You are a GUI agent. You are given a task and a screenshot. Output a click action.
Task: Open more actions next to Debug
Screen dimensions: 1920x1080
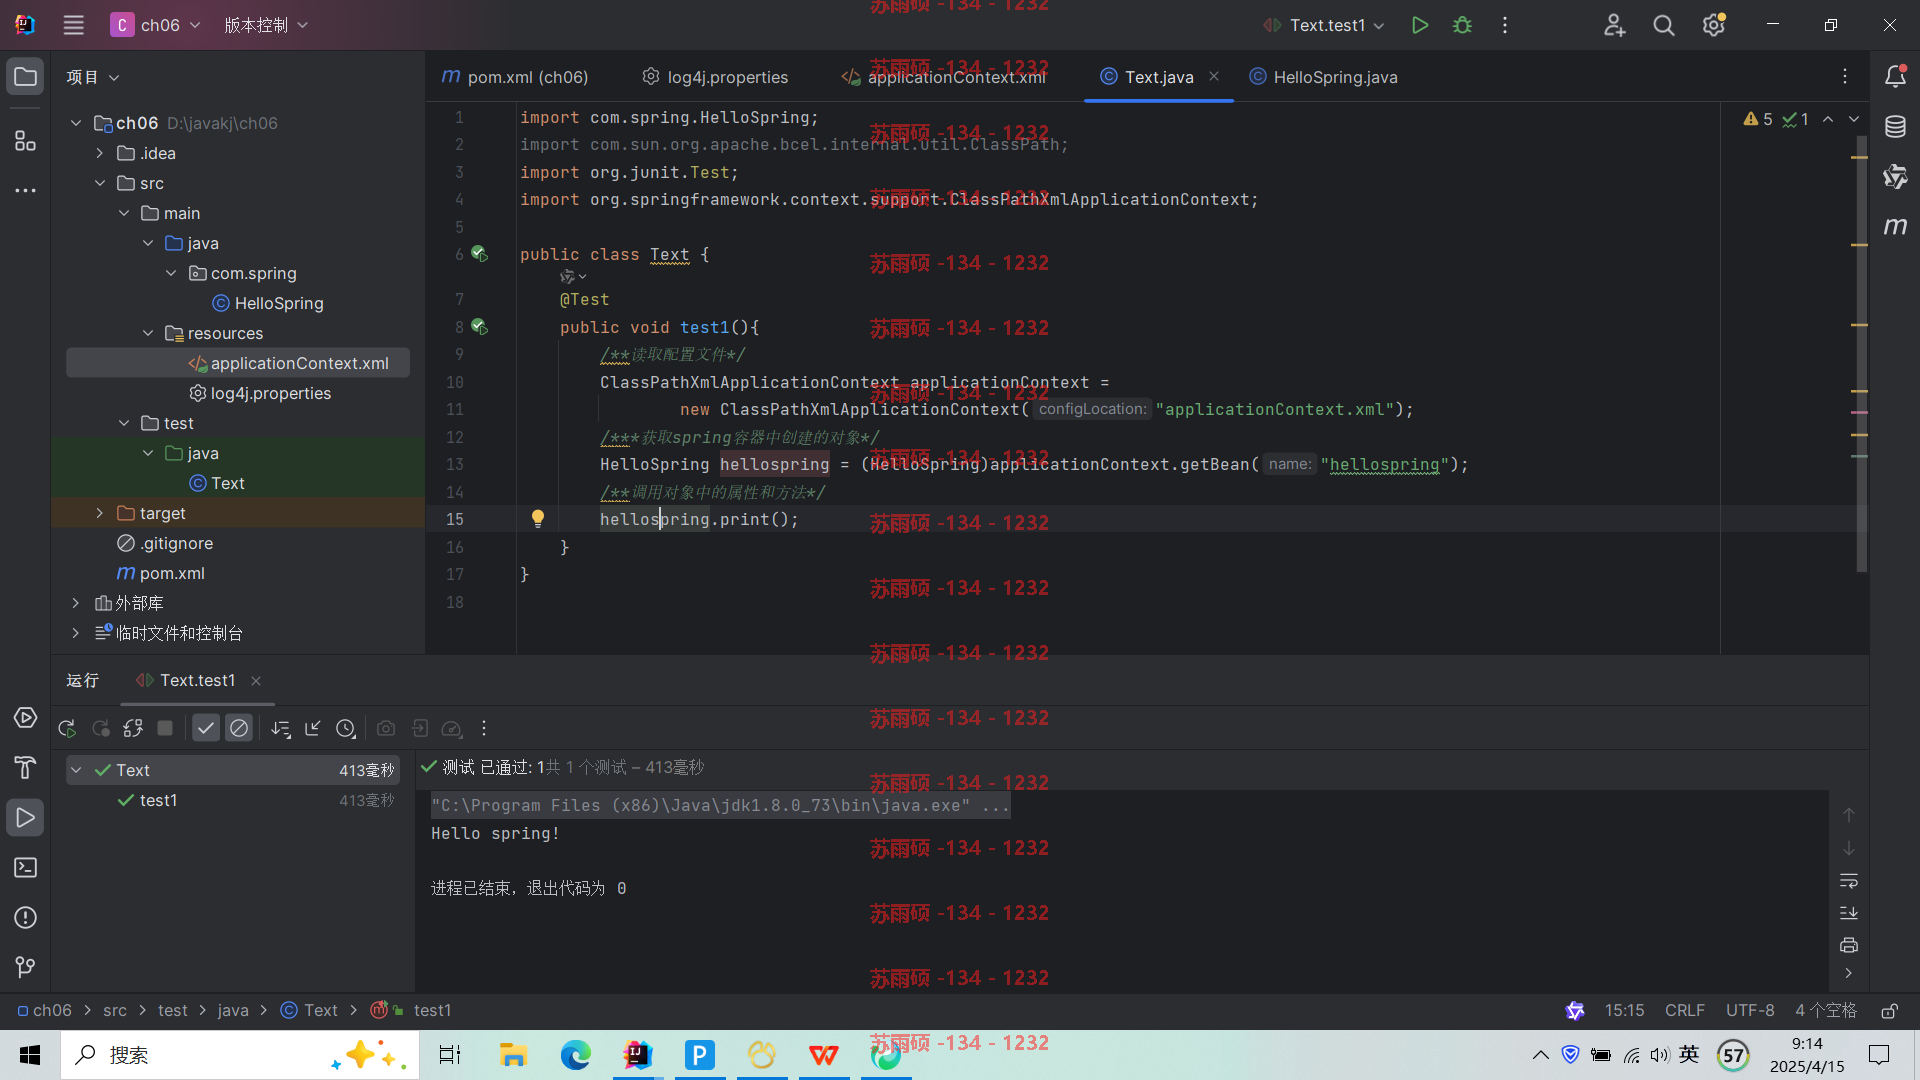[x=1505, y=25]
